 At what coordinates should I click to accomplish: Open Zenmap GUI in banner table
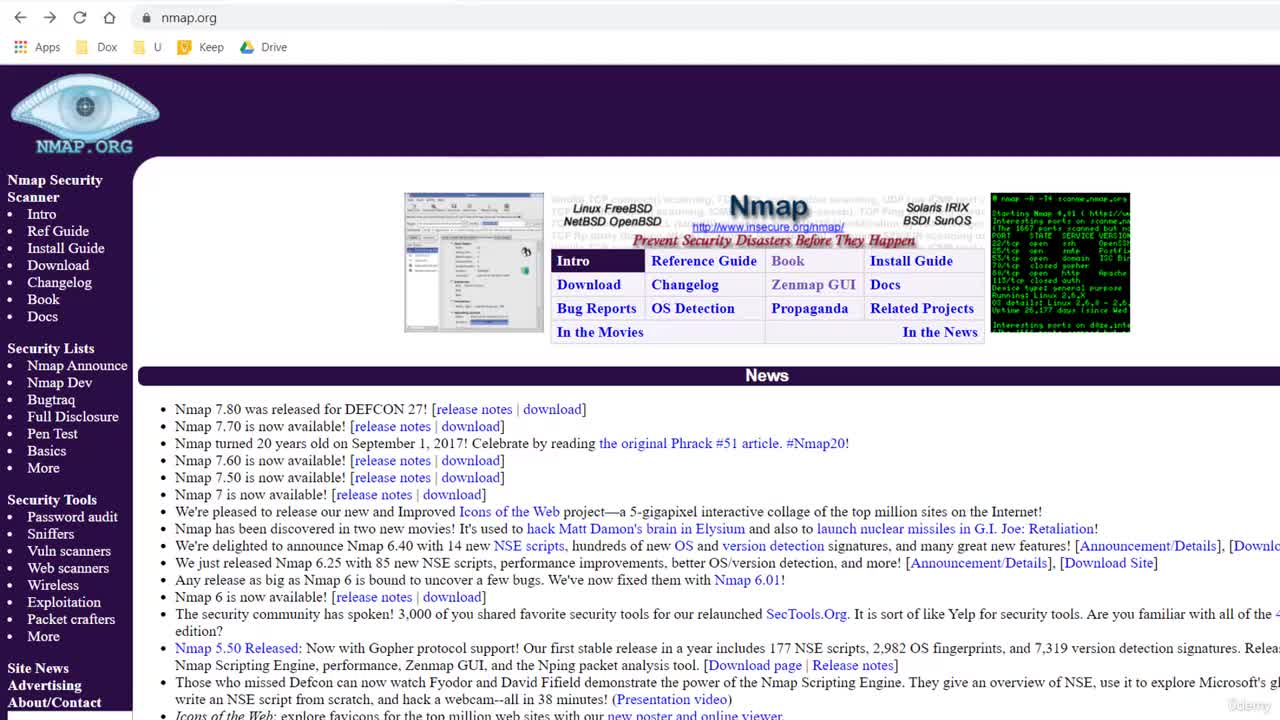pos(813,285)
